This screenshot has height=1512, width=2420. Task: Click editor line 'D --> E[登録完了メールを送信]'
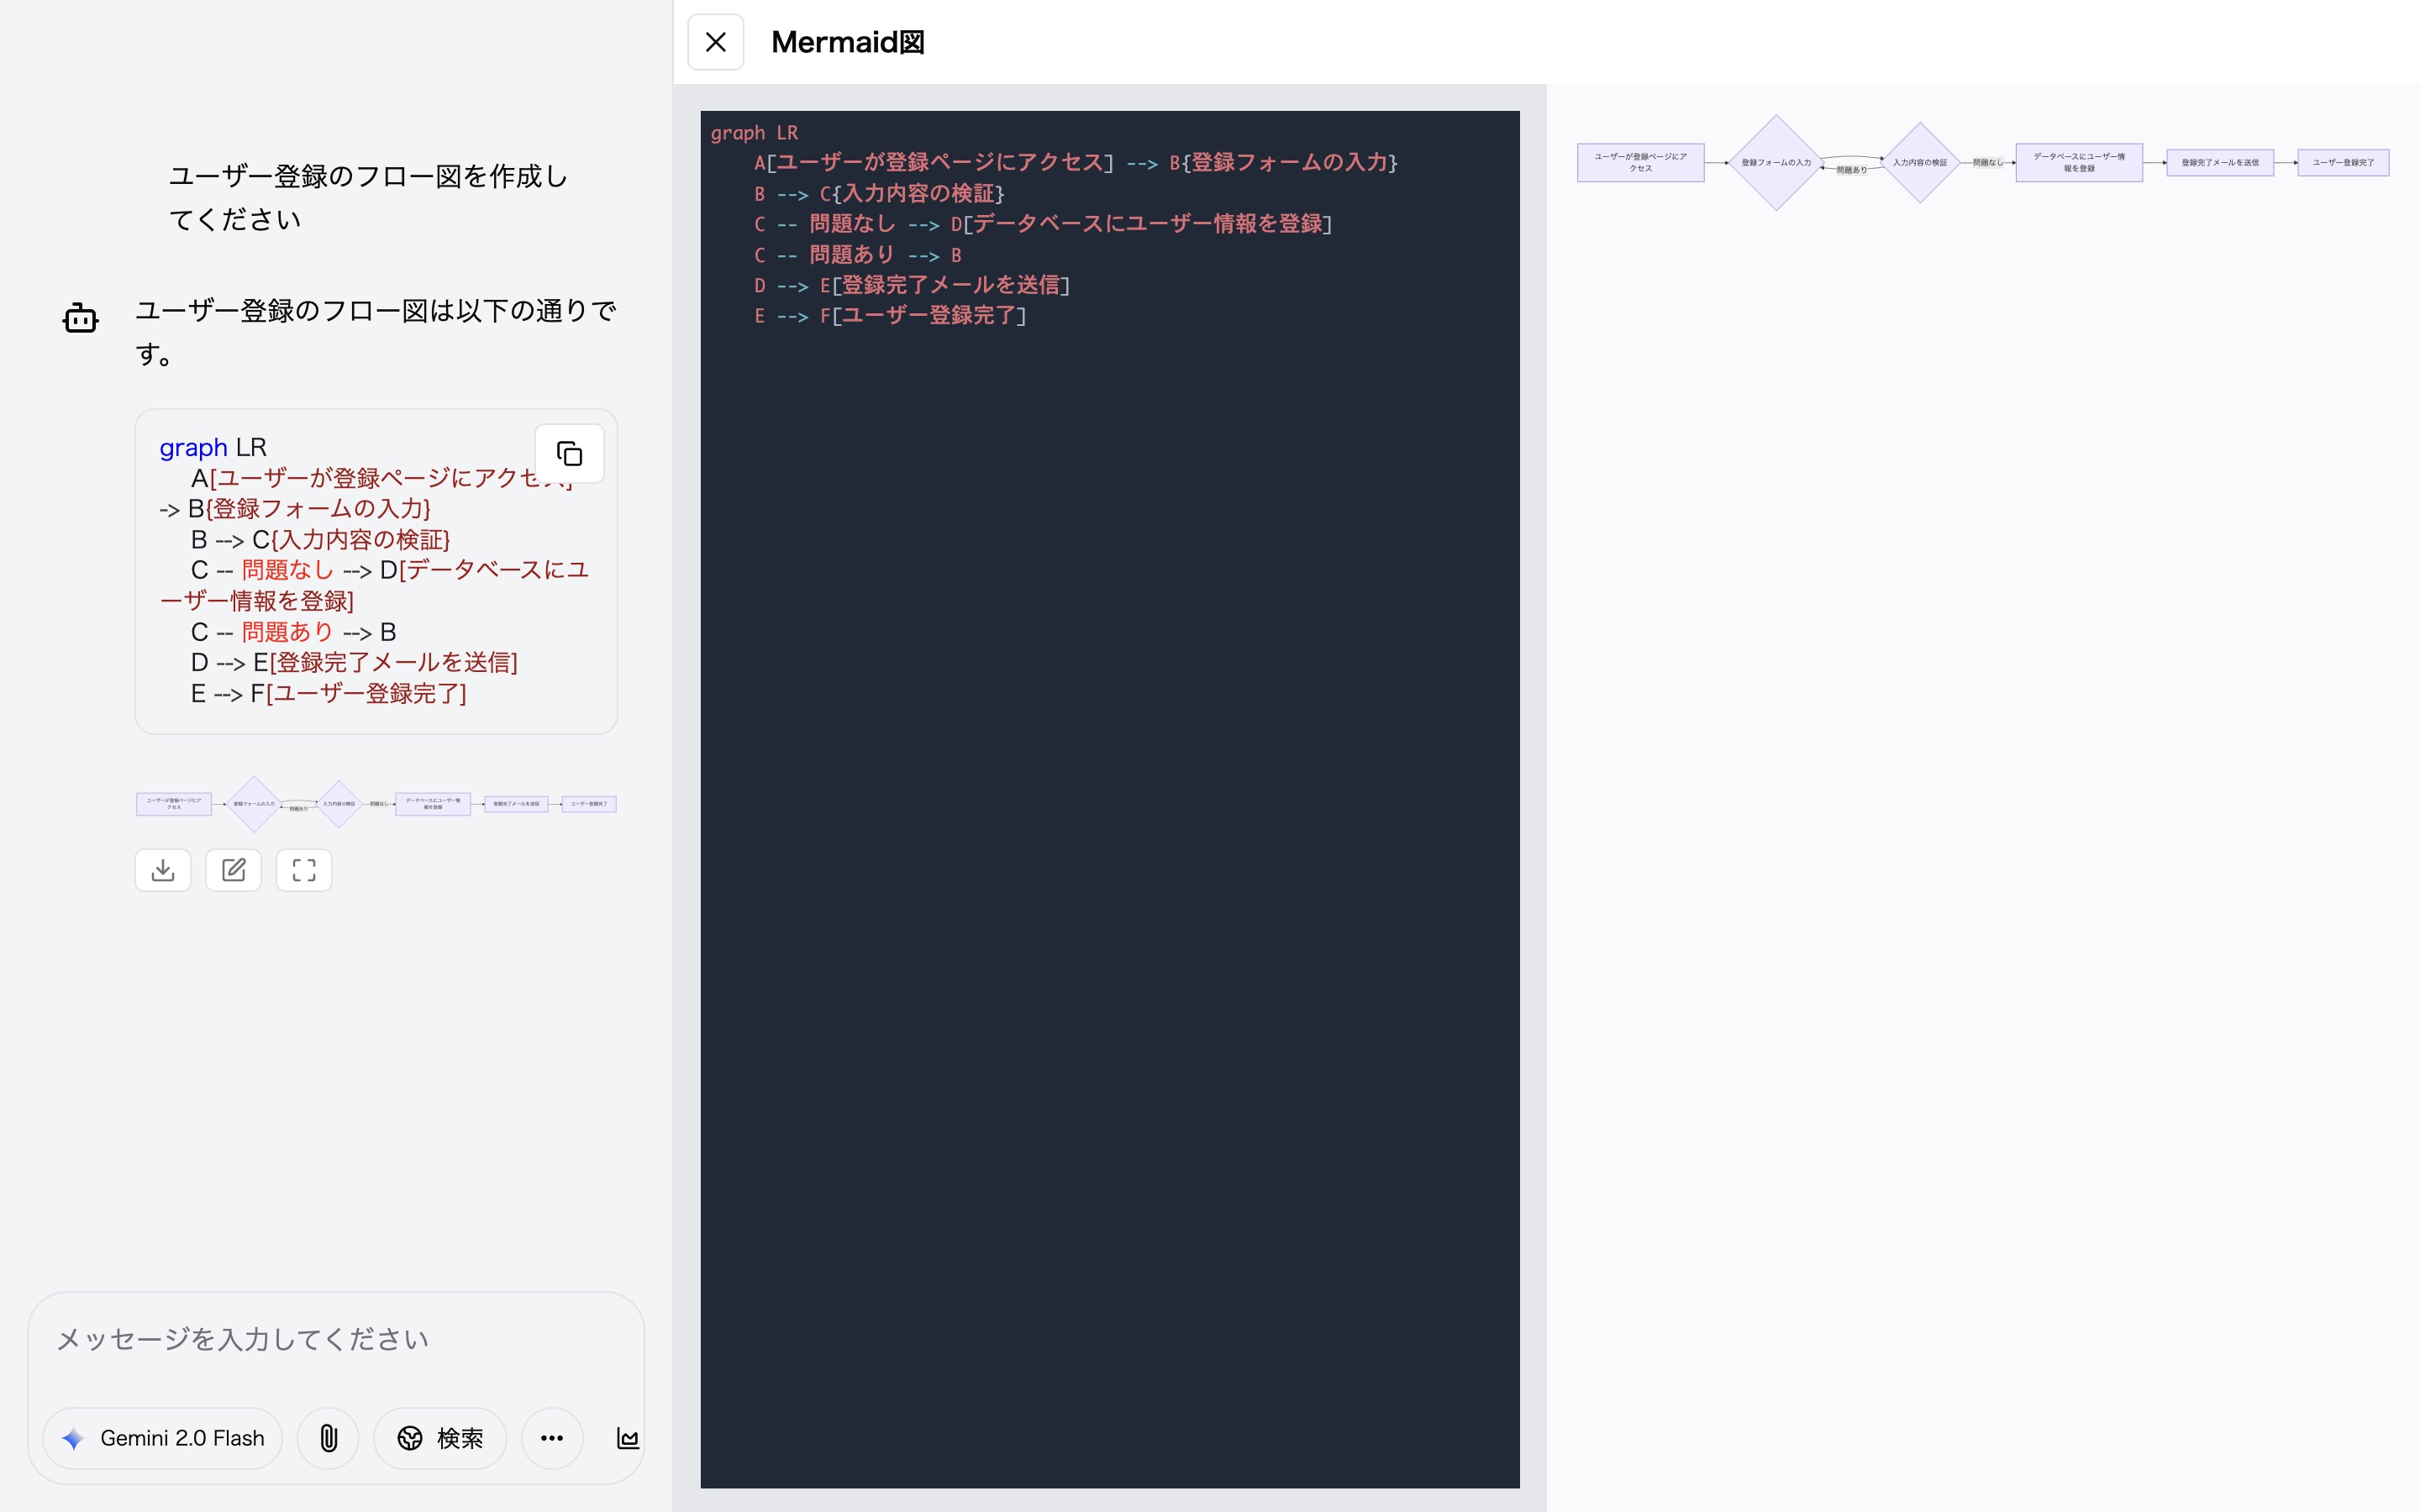pyautogui.click(x=912, y=285)
